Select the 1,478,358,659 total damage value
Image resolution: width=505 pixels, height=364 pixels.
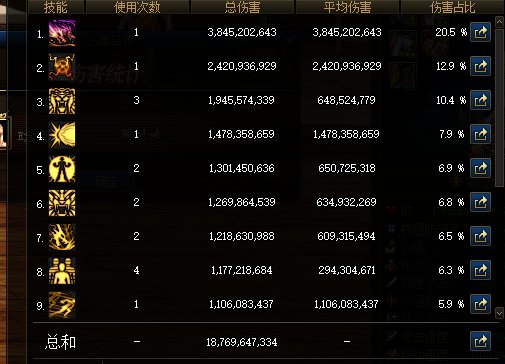pos(241,134)
